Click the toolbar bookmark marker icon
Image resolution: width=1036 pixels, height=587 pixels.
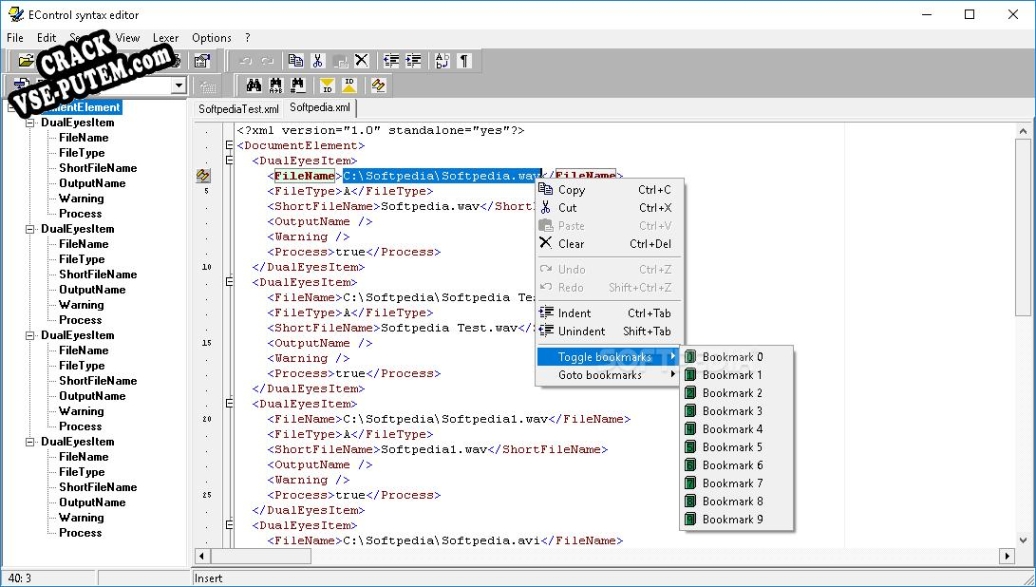point(378,85)
